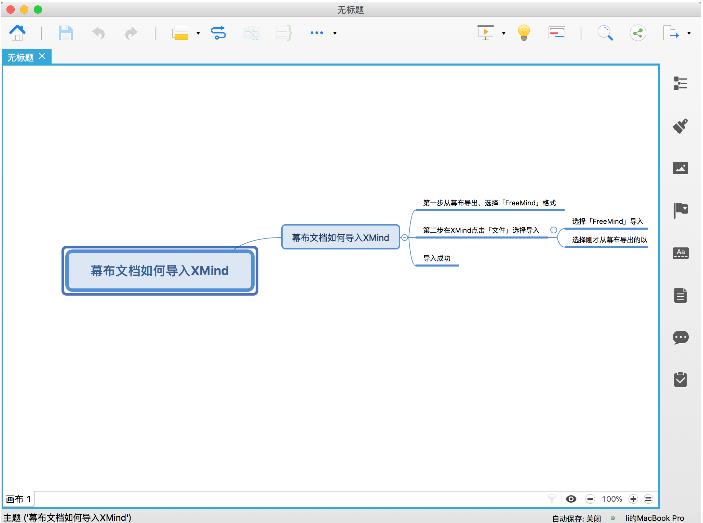703x523 pixels.
Task: Click the Relationship tool icon
Action: [219, 33]
